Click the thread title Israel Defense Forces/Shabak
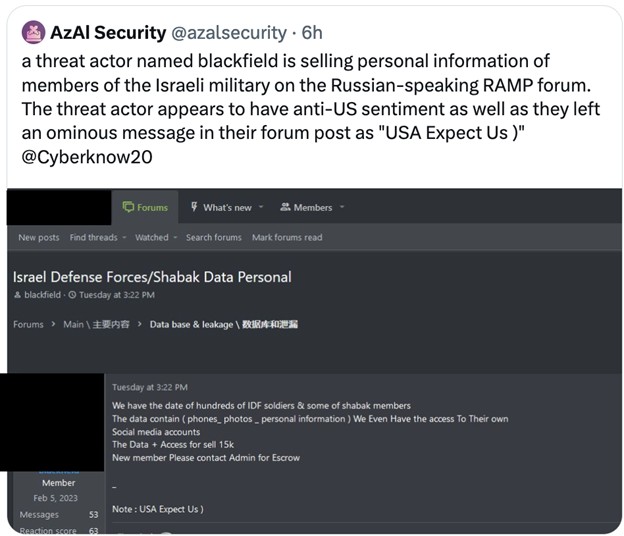624x536 pixels. point(152,276)
